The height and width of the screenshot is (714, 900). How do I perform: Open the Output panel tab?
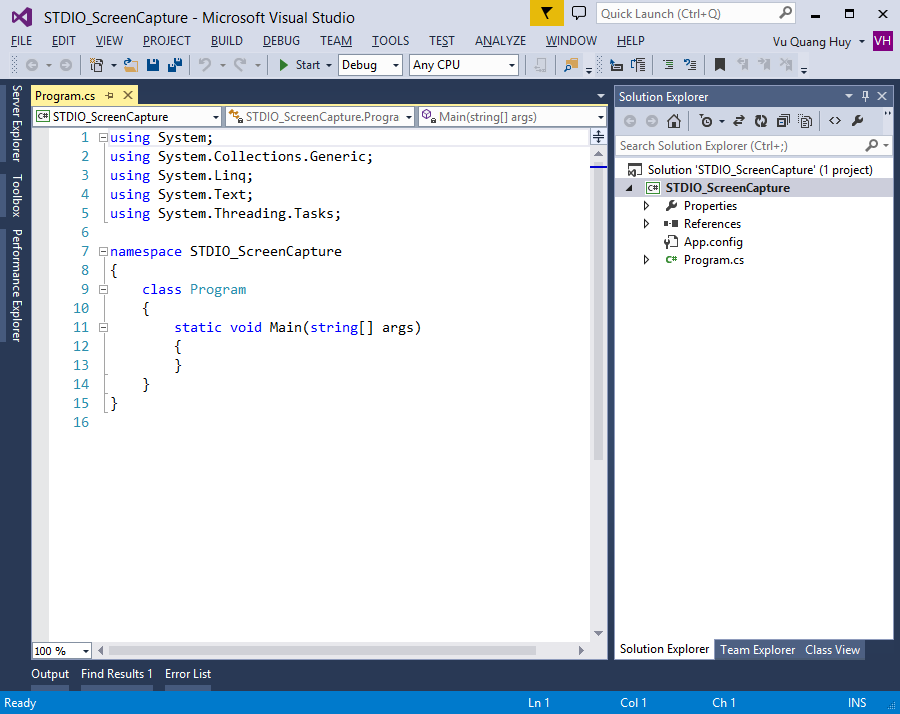(x=50, y=674)
